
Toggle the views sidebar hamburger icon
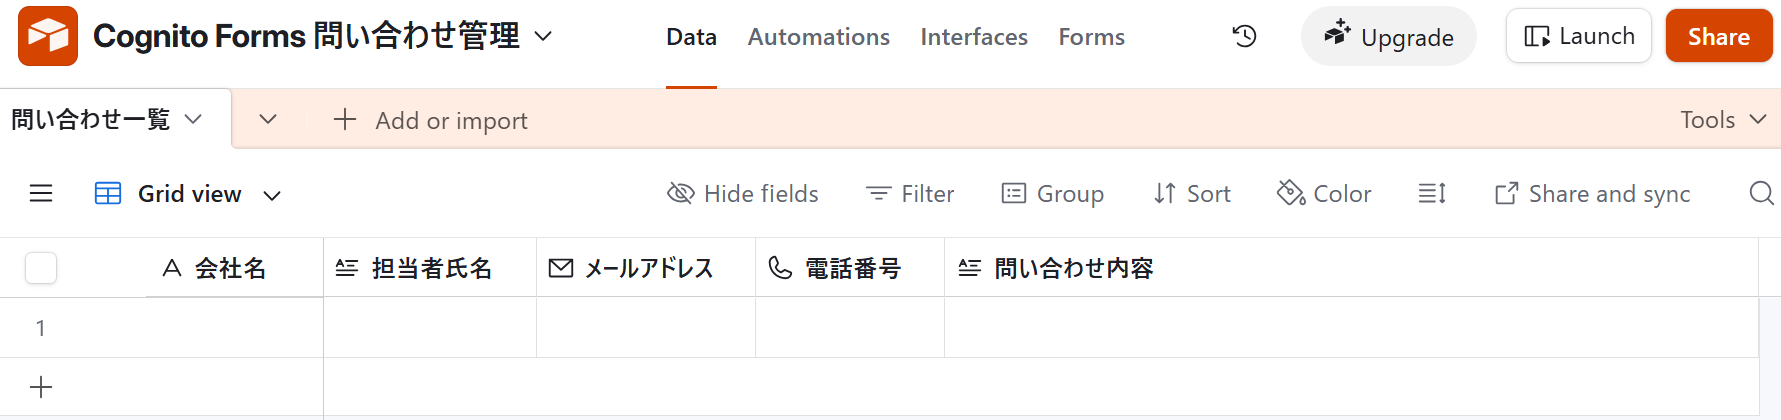coord(41,193)
